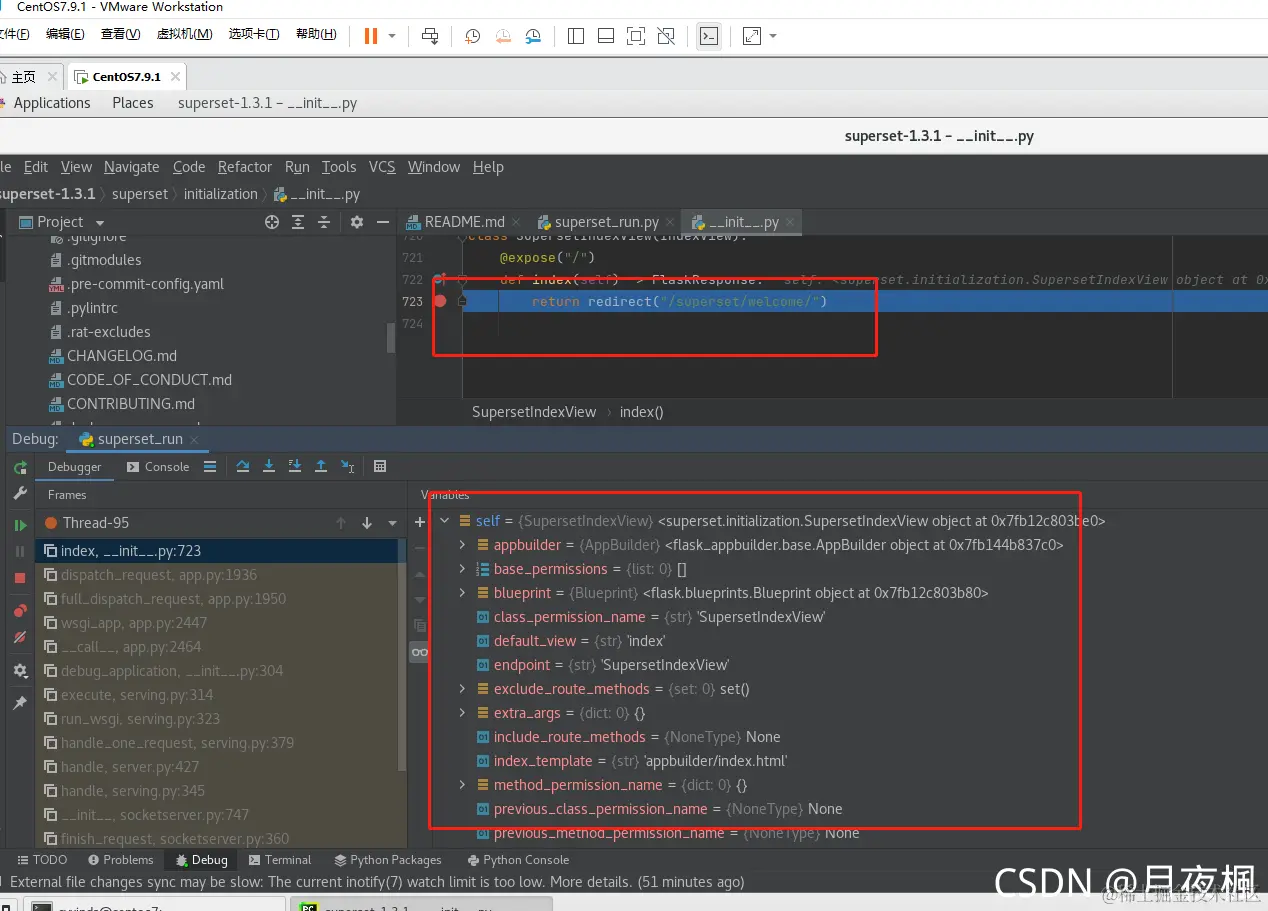Open Python Packages tool window
Viewport: 1268px width, 911px height.
pyautogui.click(x=388, y=860)
